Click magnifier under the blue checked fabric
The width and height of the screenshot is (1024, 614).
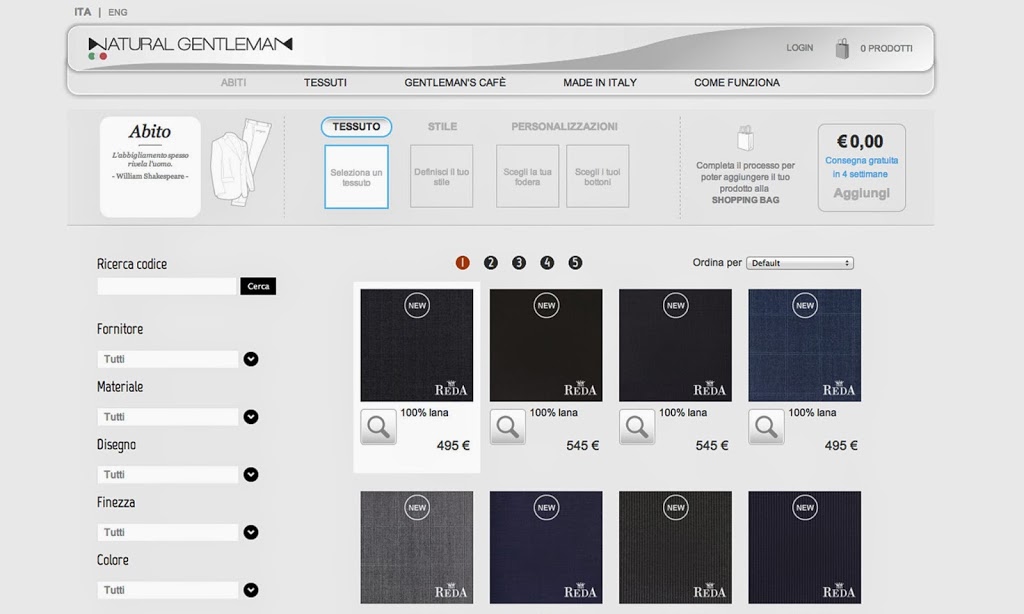(766, 427)
